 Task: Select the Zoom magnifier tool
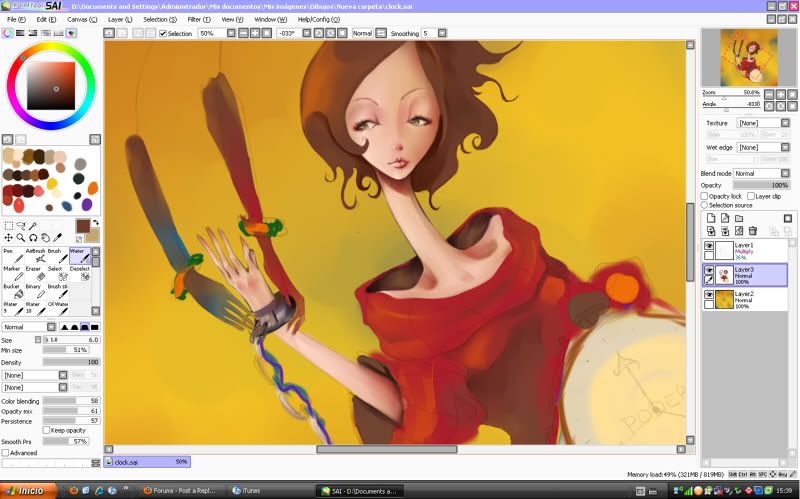tap(21, 238)
